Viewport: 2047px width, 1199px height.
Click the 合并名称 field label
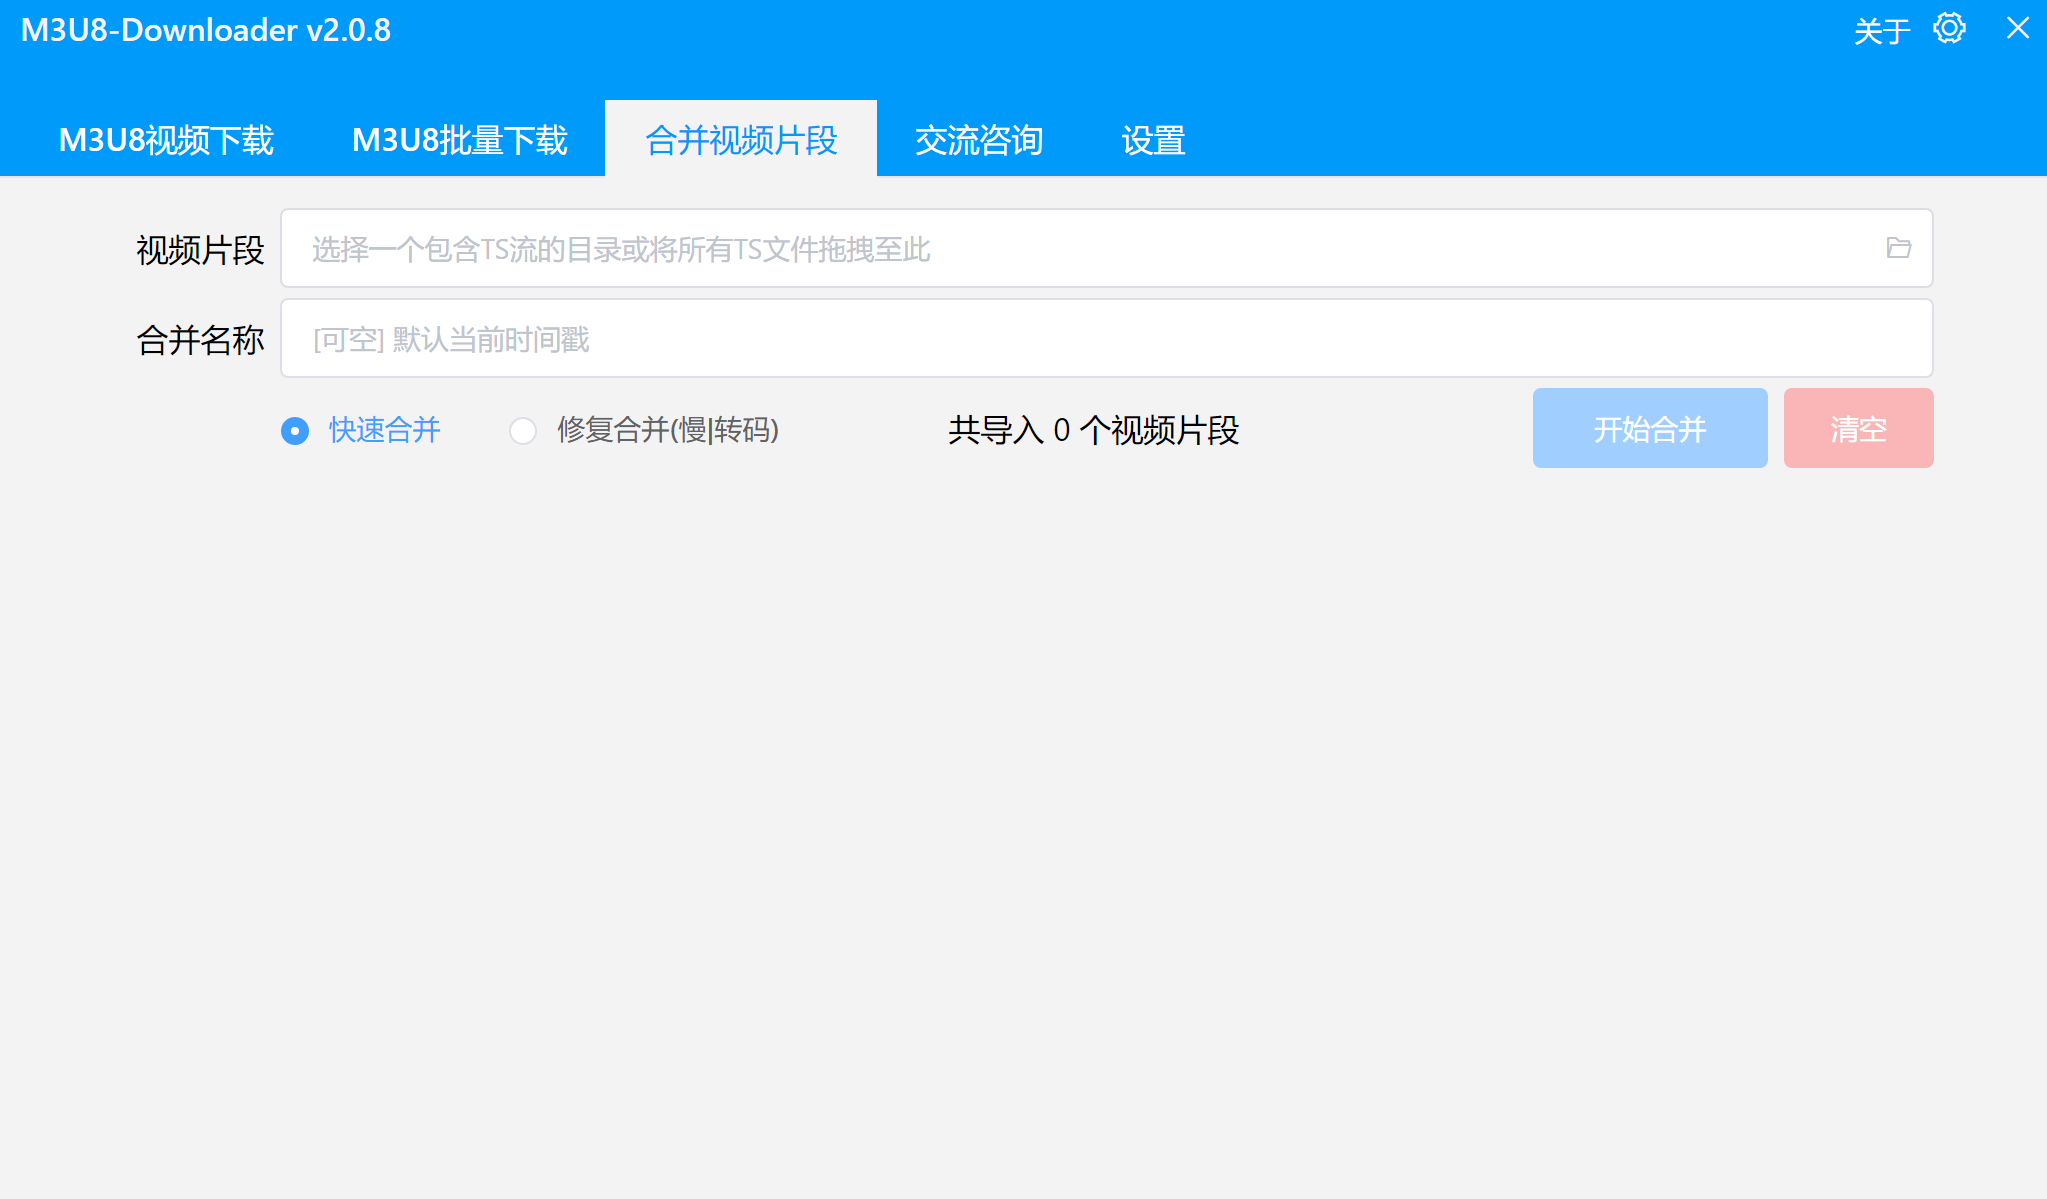coord(200,339)
